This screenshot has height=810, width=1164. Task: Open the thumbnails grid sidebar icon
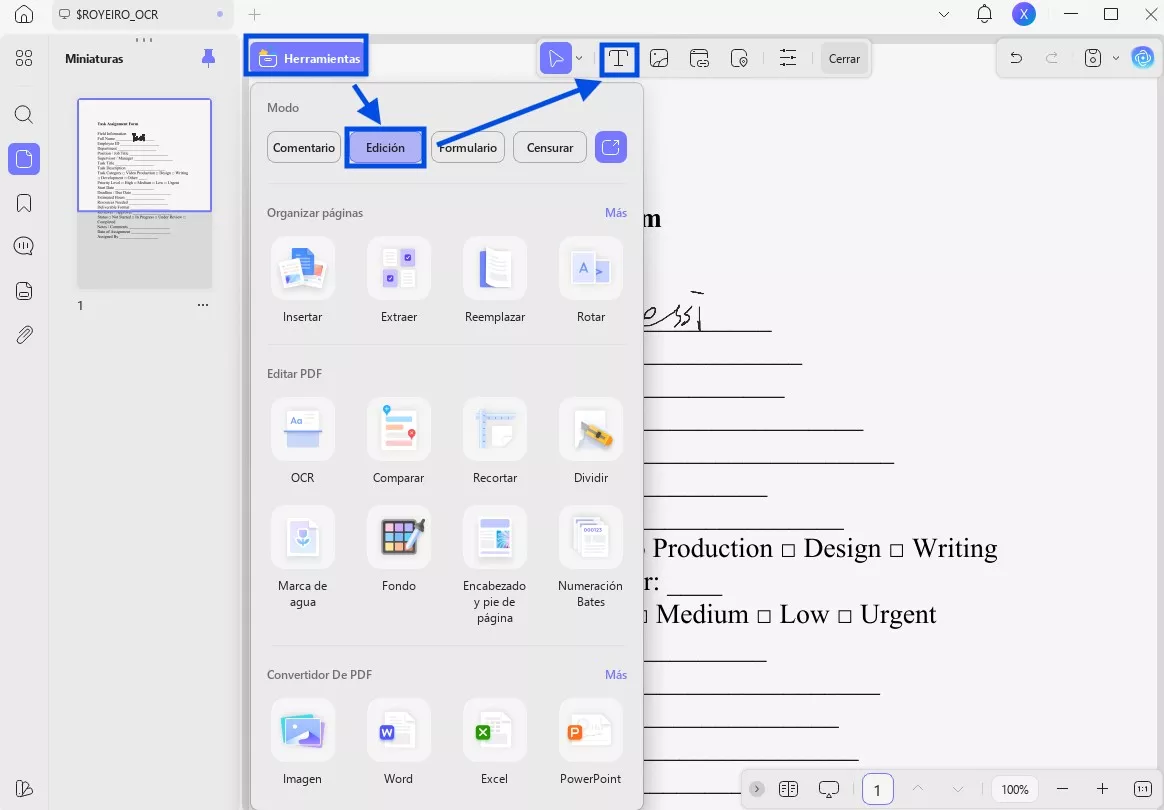pyautogui.click(x=24, y=58)
